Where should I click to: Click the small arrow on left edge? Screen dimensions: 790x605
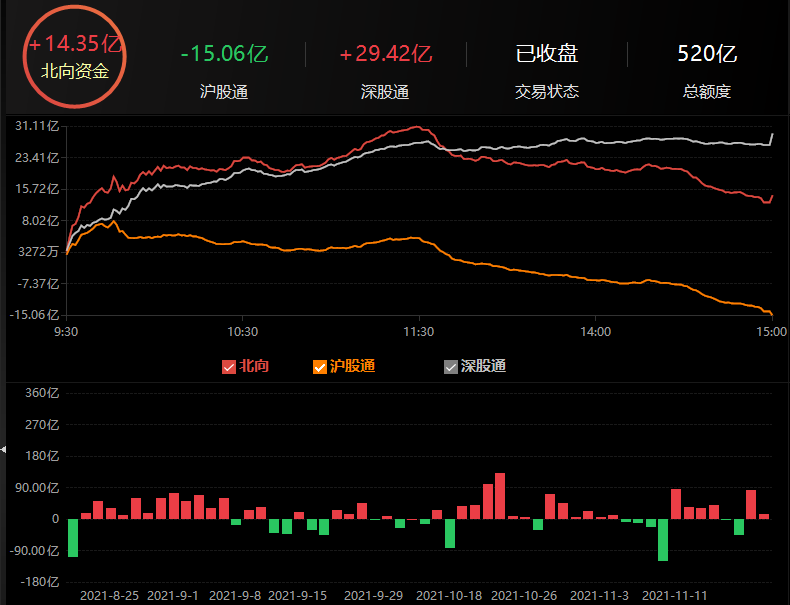pos(3,450)
